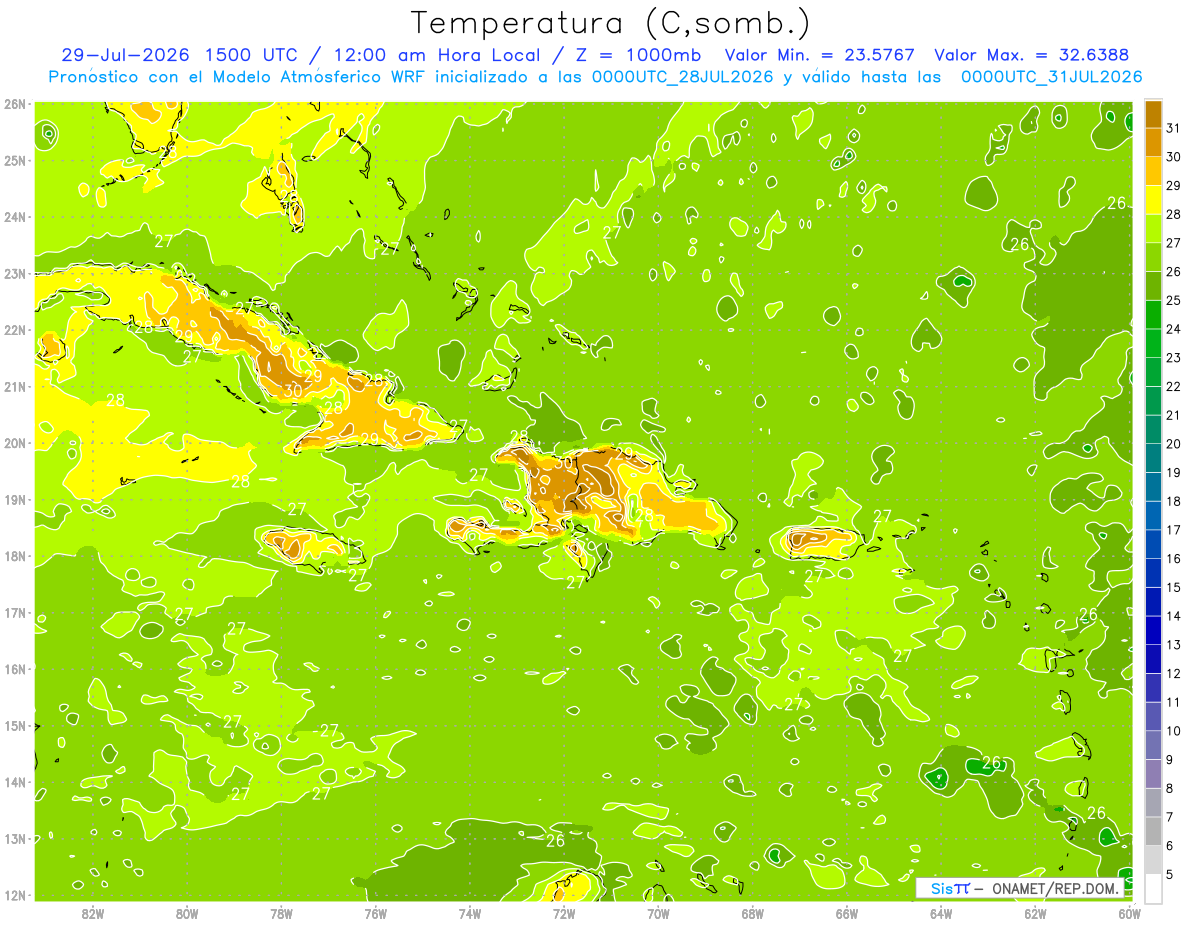The width and height of the screenshot is (1200, 927).
Task: Click the "Temperatura (C,somb.)" chart title
Action: [611, 24]
